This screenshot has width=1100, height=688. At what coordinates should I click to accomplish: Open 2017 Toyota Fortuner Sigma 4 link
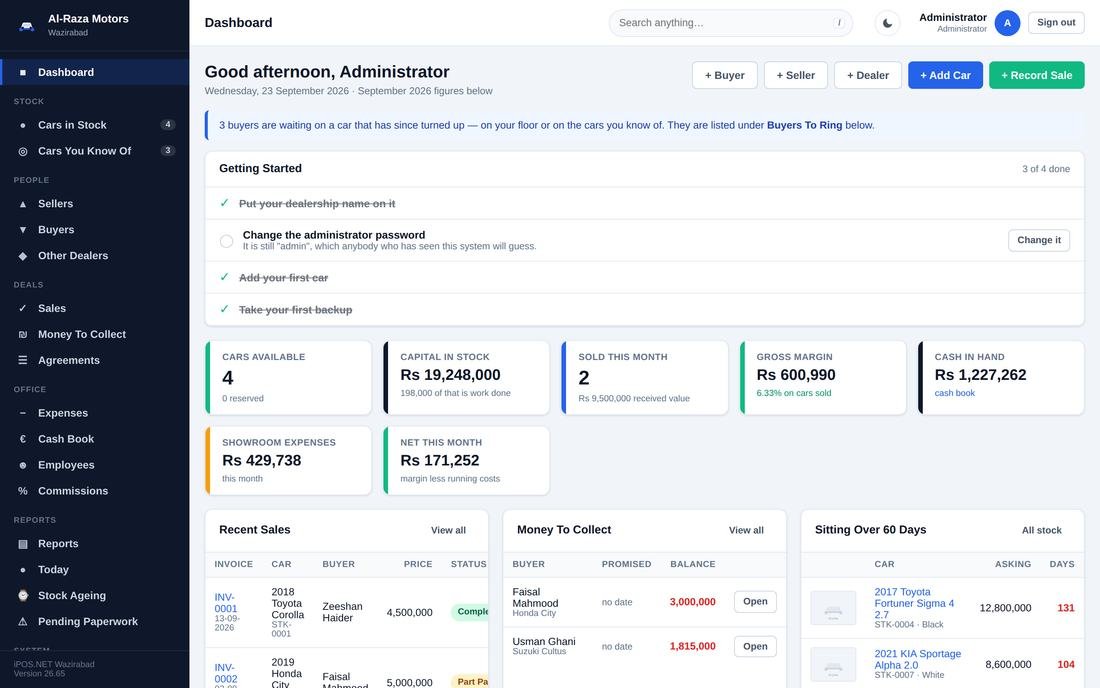click(914, 603)
